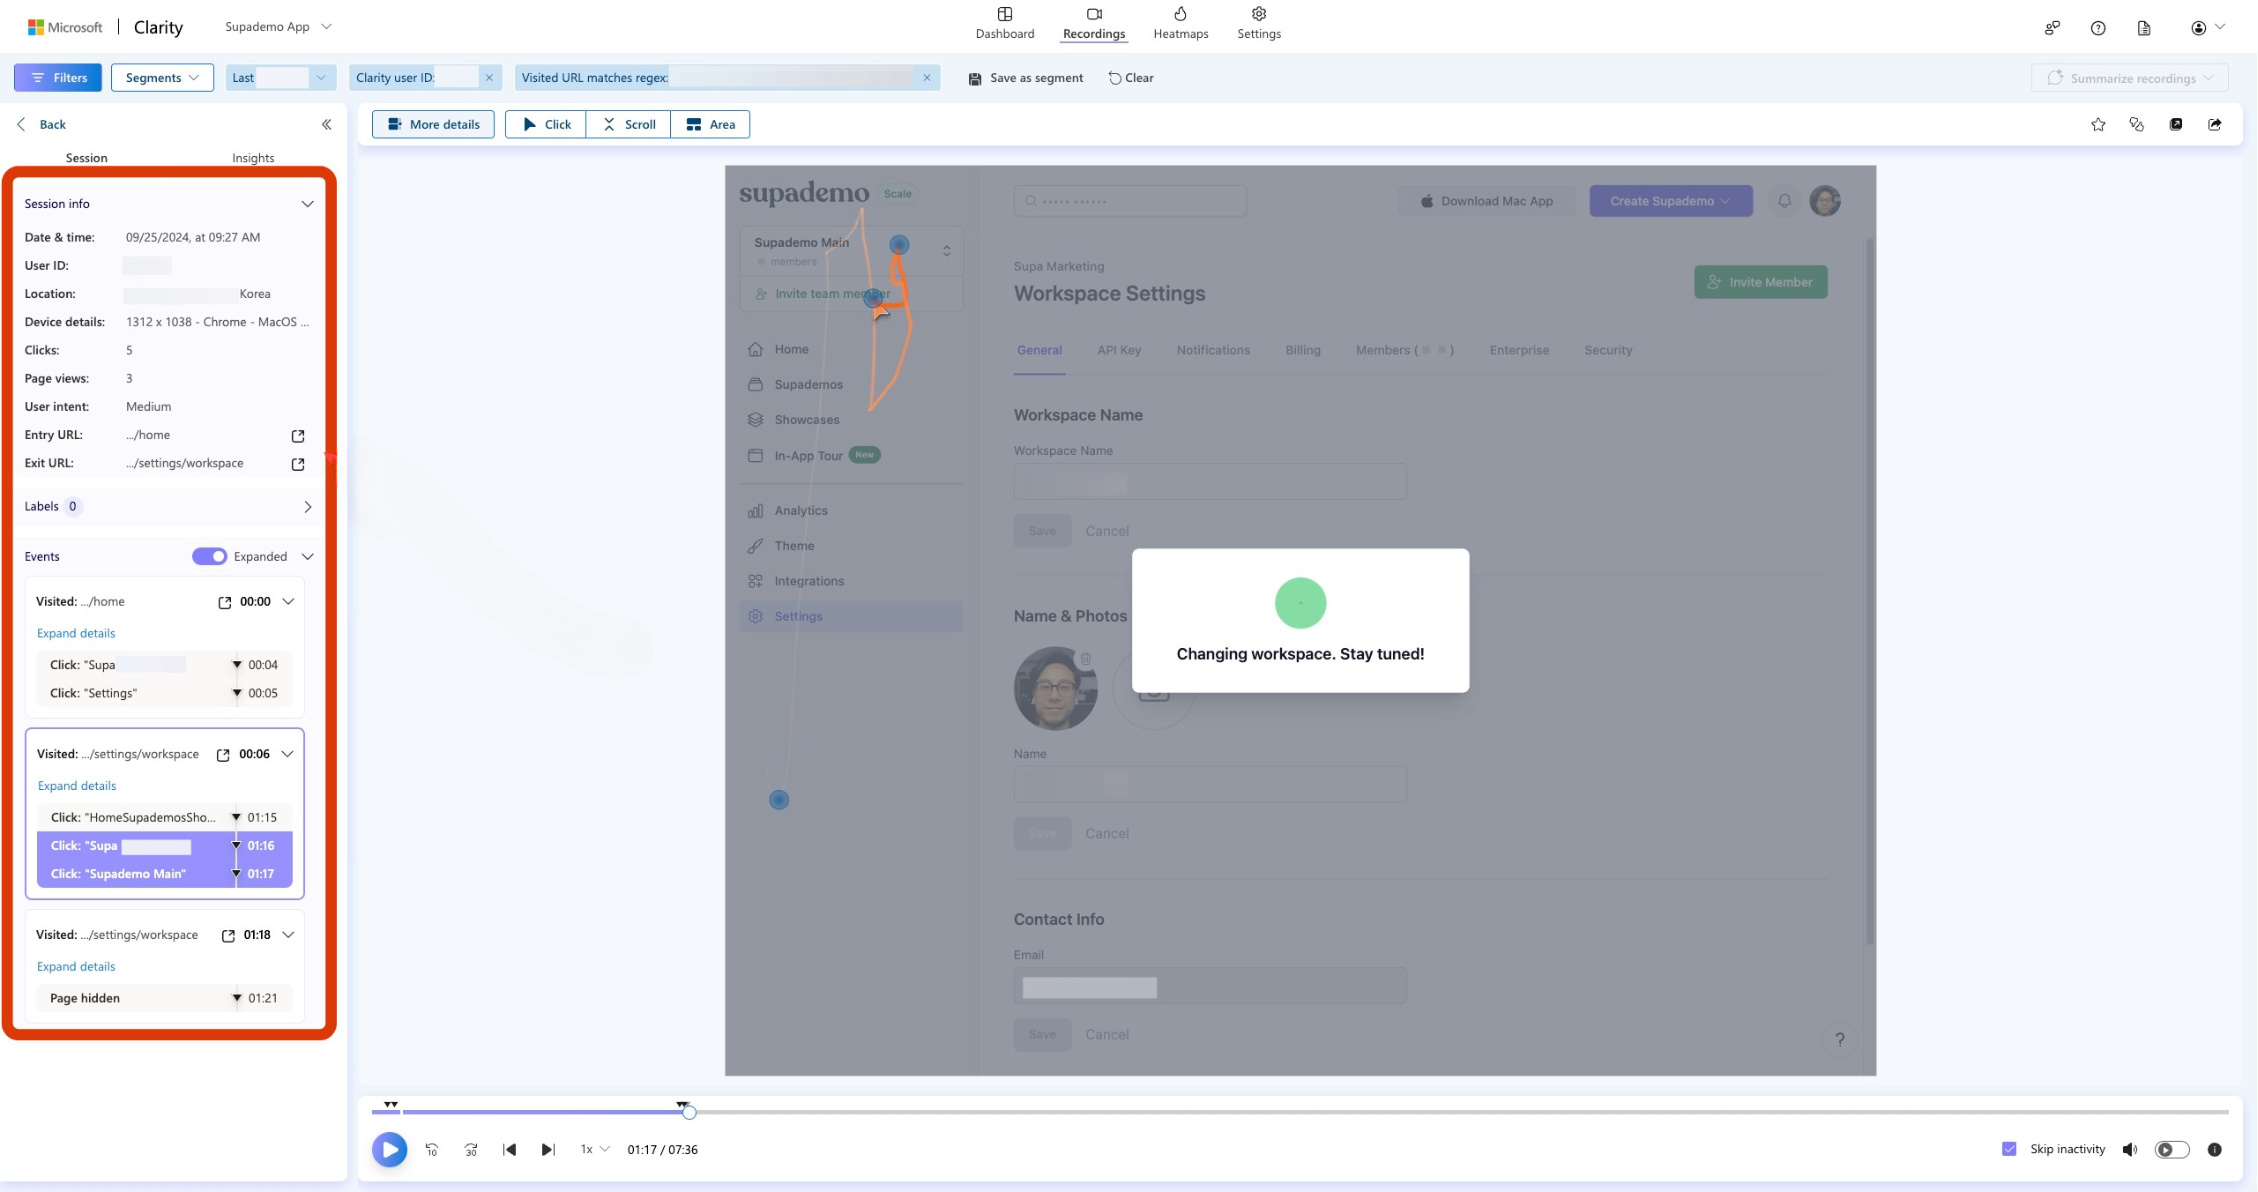Viewport: 2258px width, 1192px height.
Task: Click the playback timeline progress handle
Action: pyautogui.click(x=689, y=1111)
